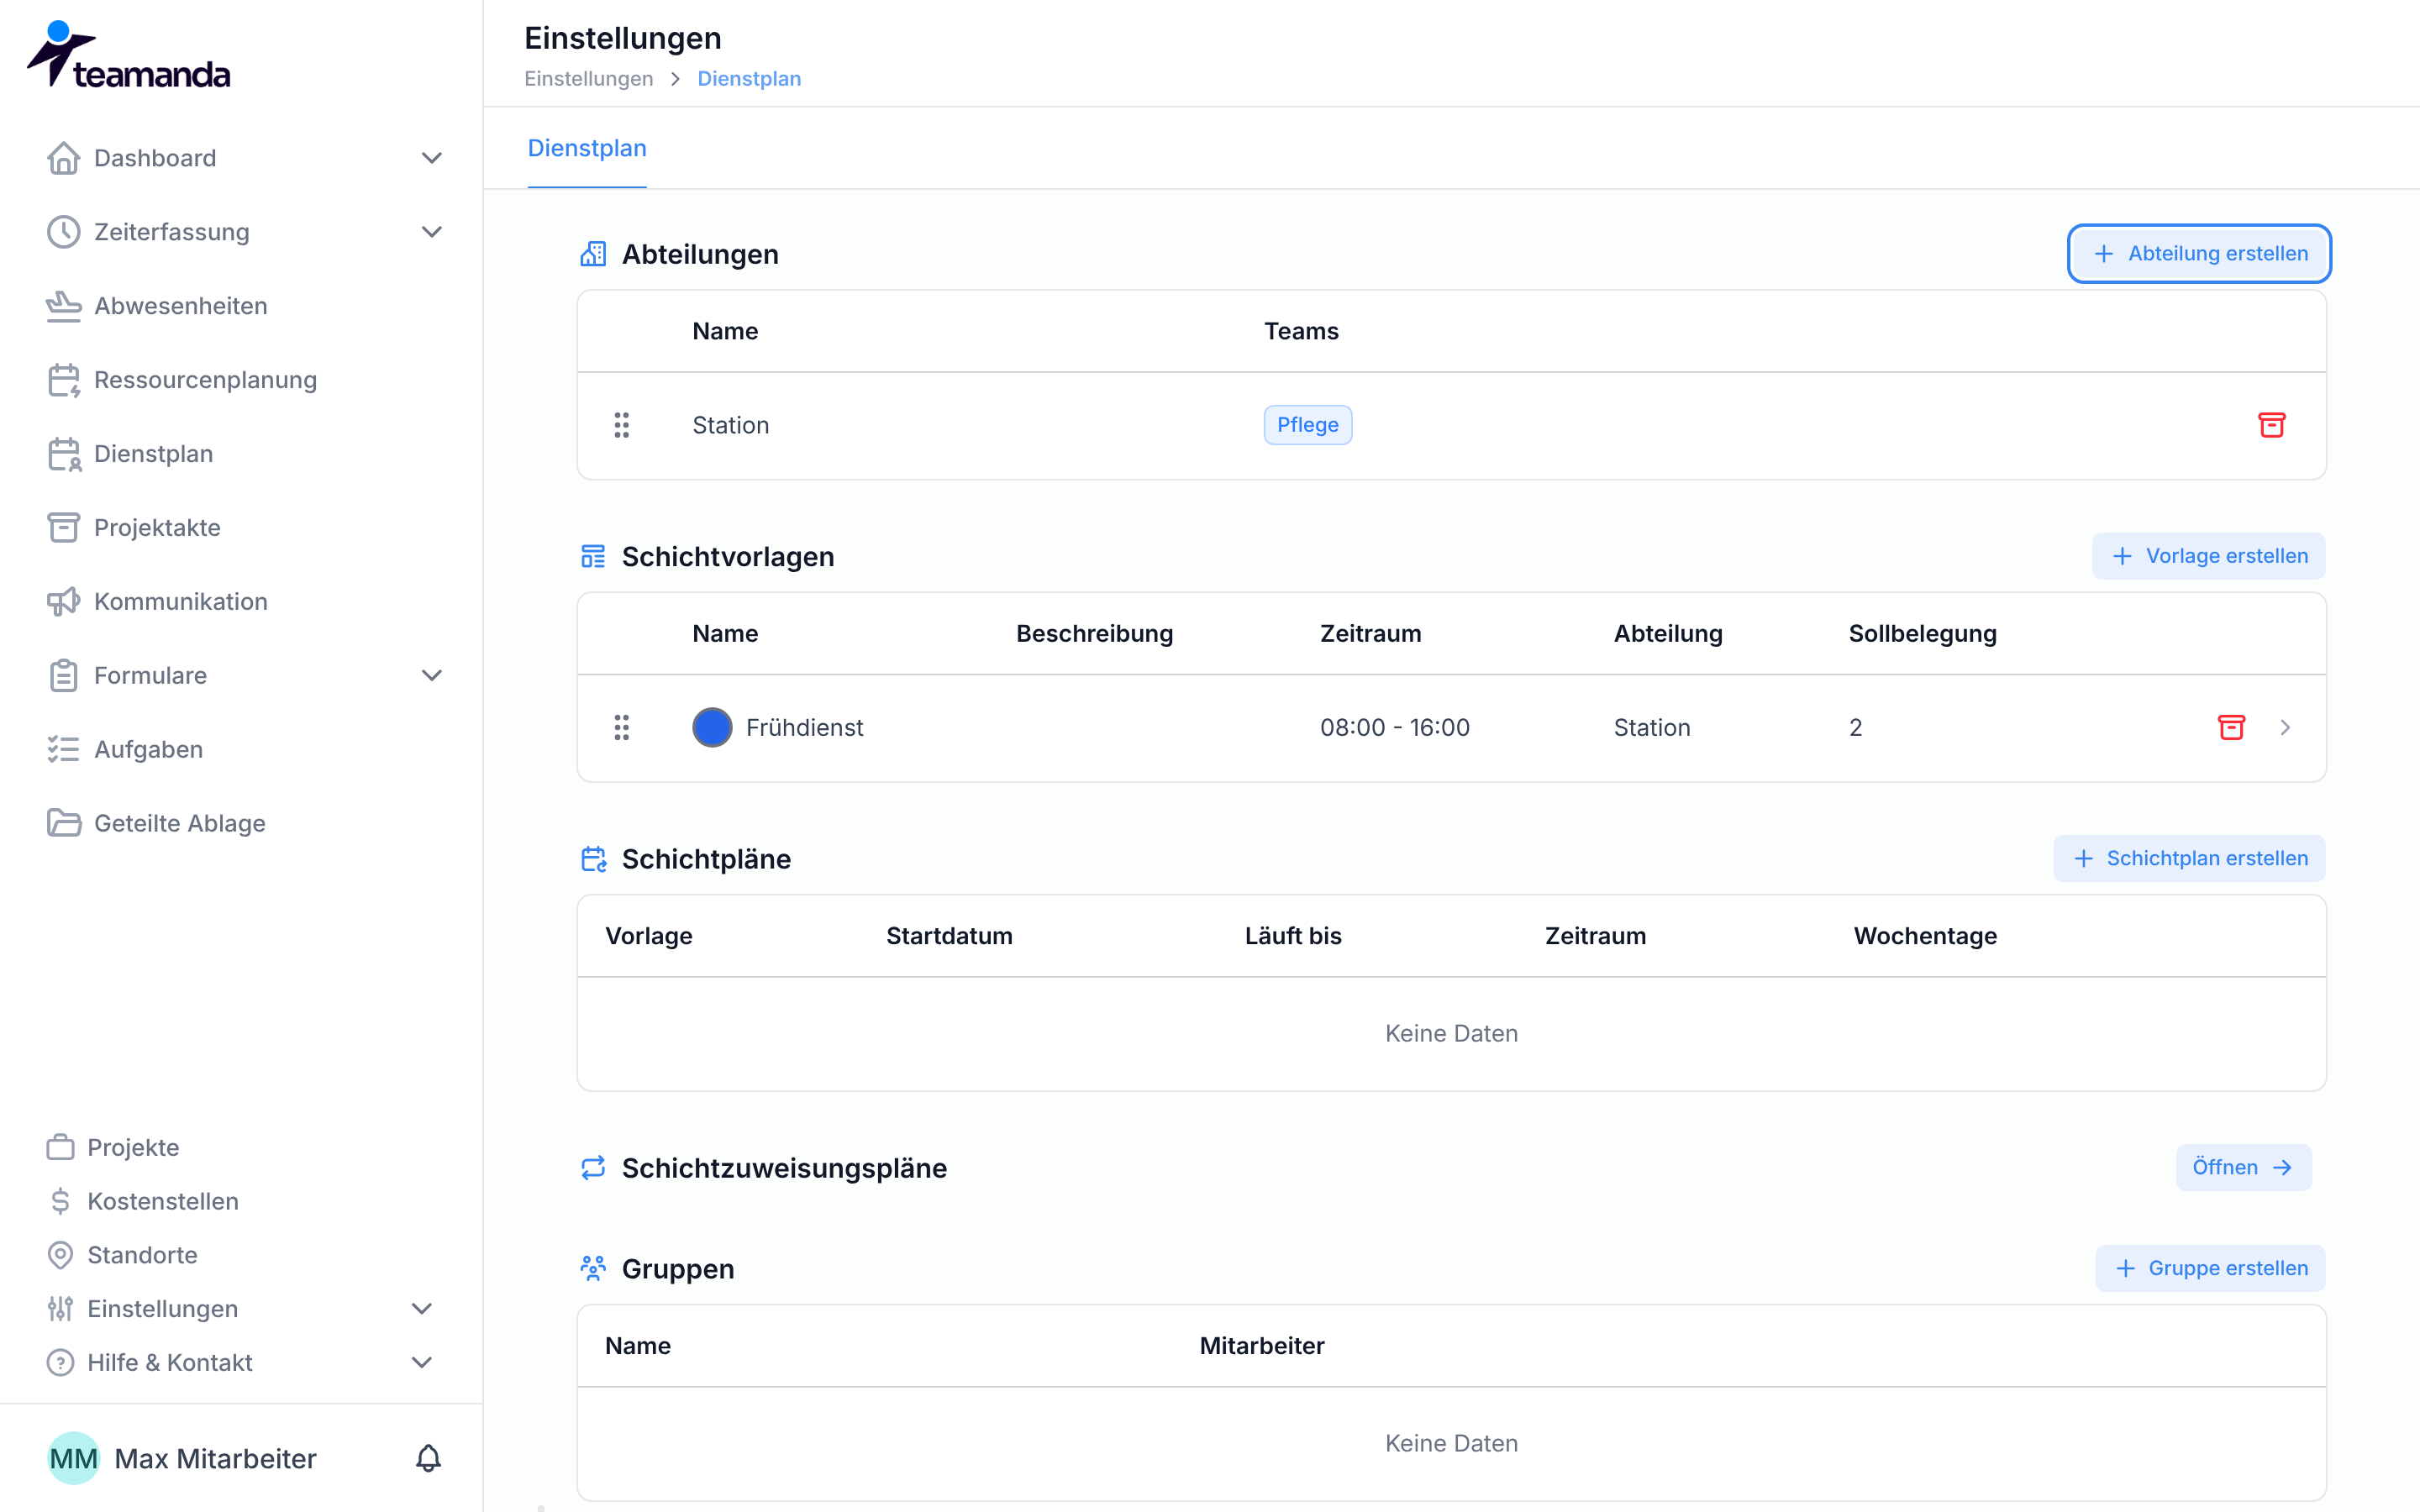2420x1512 pixels.
Task: Expand the Hilfe & Kontakt chevron
Action: 421,1363
